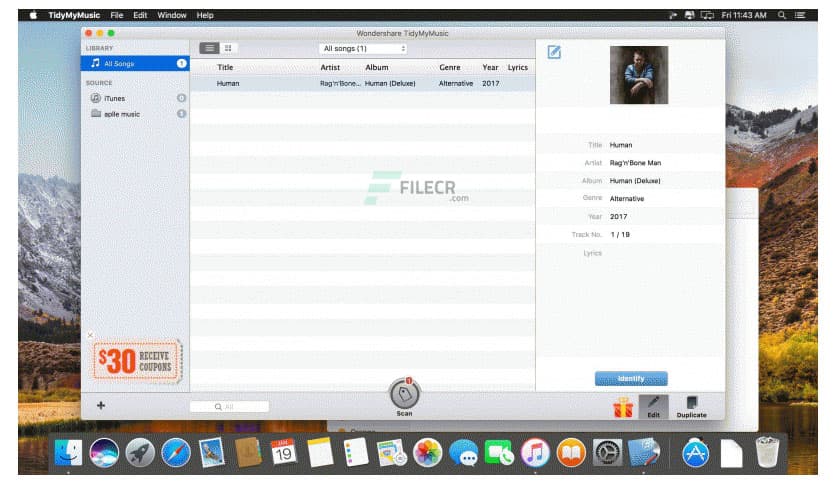This screenshot has height=484, width=836.
Task: Click the Title field value Human in details
Action: (621, 145)
